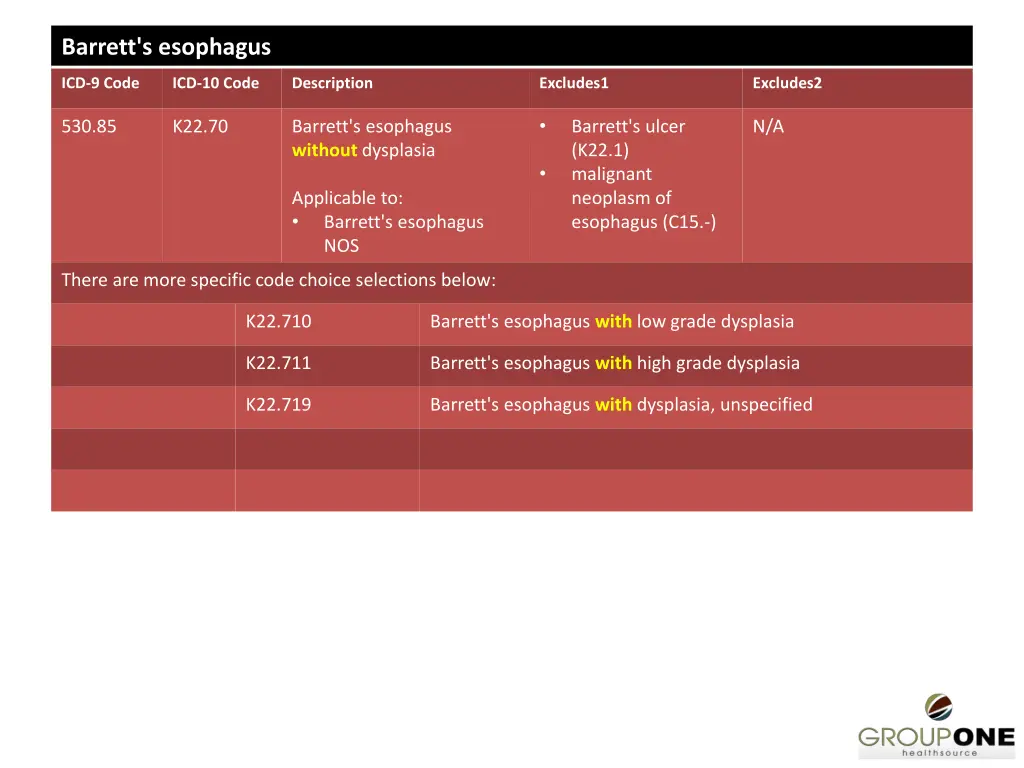1024x768 pixels.
Task: Click the Excludes2 column header
Action: (787, 83)
